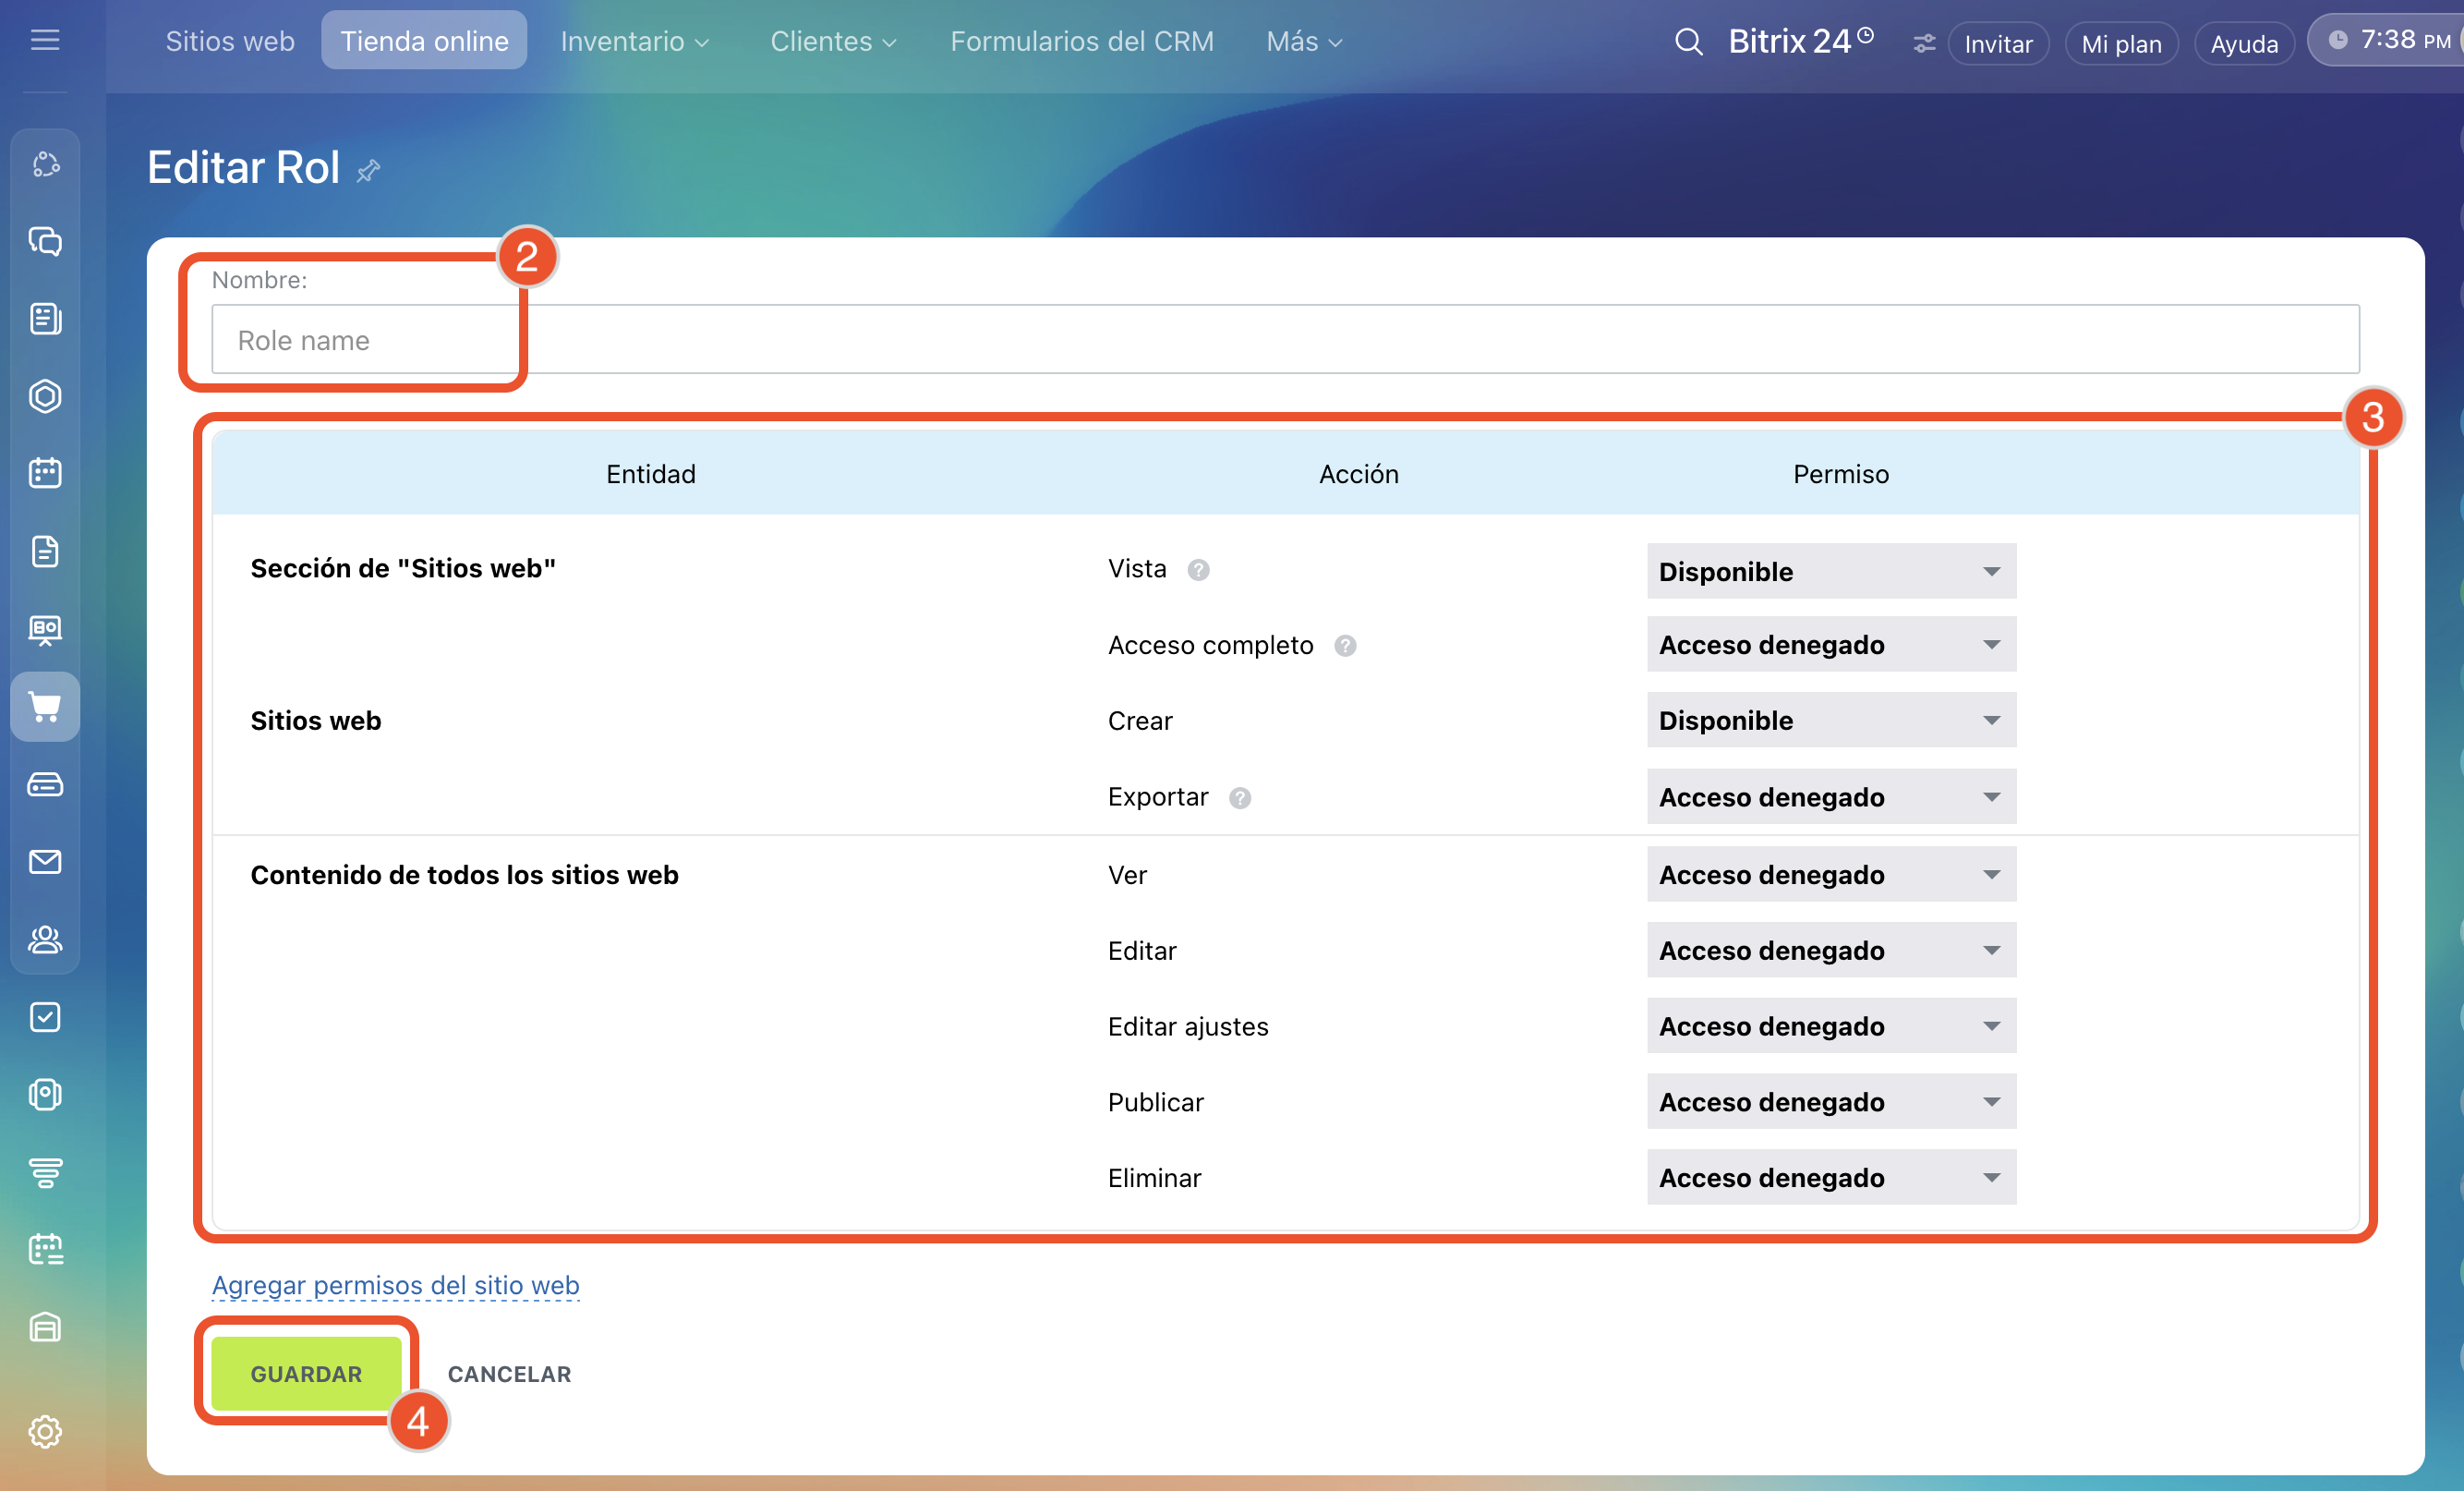Viewport: 2464px width, 1491px height.
Task: Expand the Vista permission dropdown
Action: 1830,572
